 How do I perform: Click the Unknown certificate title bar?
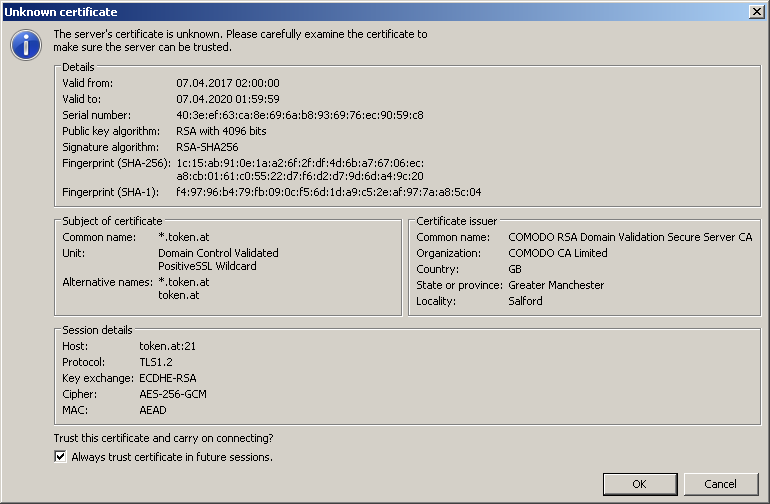(x=300, y=11)
